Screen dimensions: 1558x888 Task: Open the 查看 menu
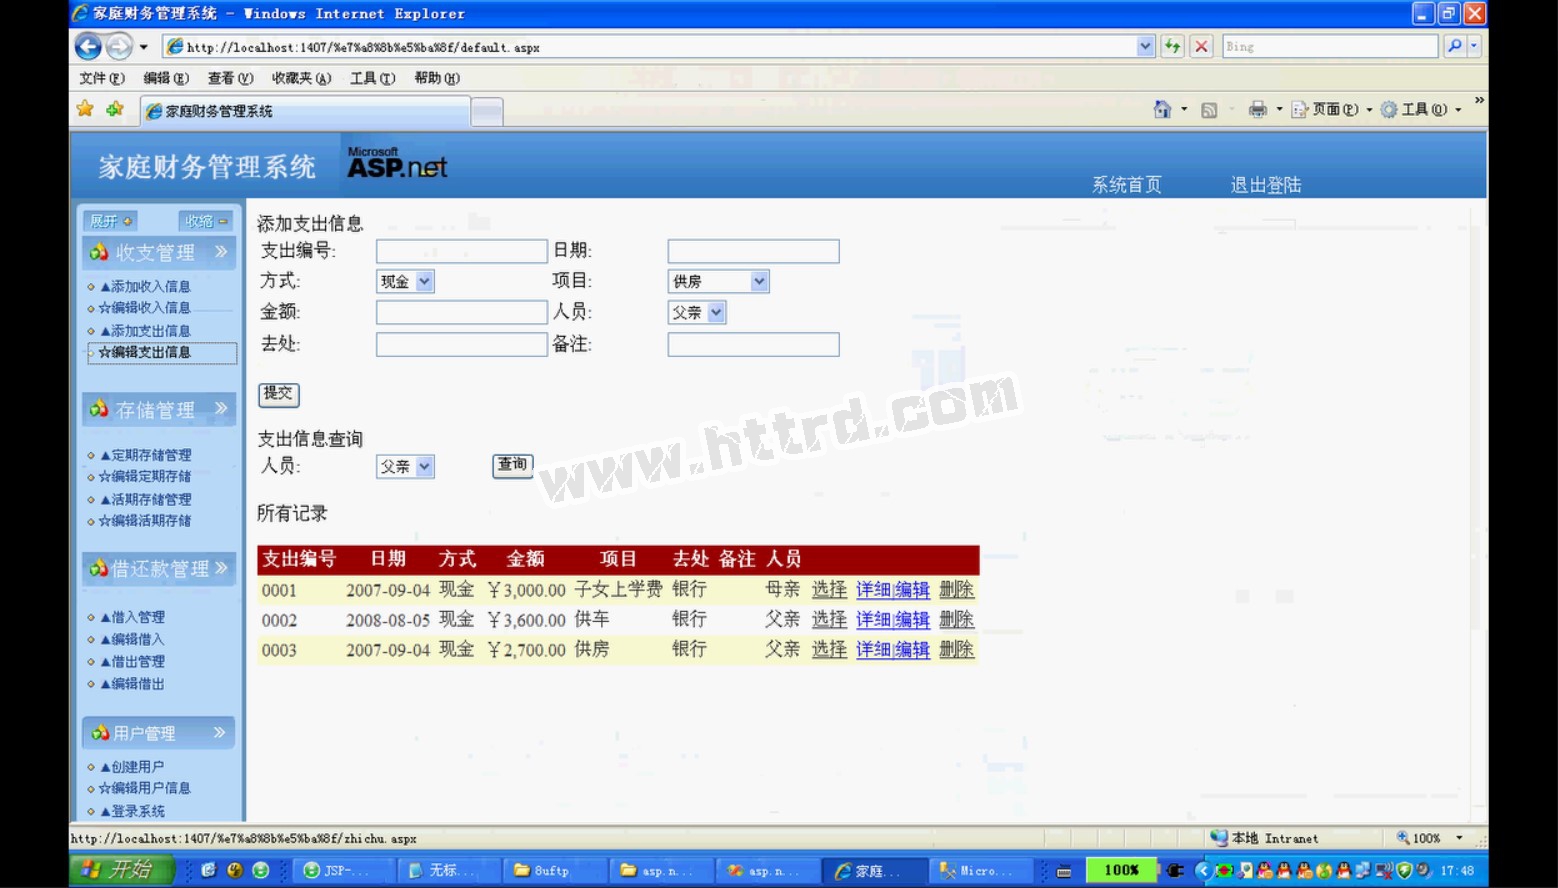pyautogui.click(x=230, y=78)
